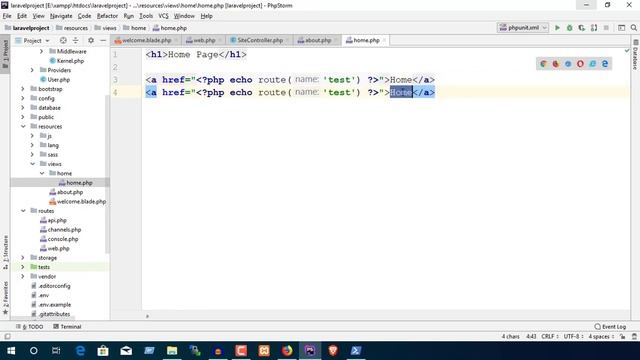Open Brave browser from the taskbar
The height and width of the screenshot is (360, 640).
click(333, 351)
